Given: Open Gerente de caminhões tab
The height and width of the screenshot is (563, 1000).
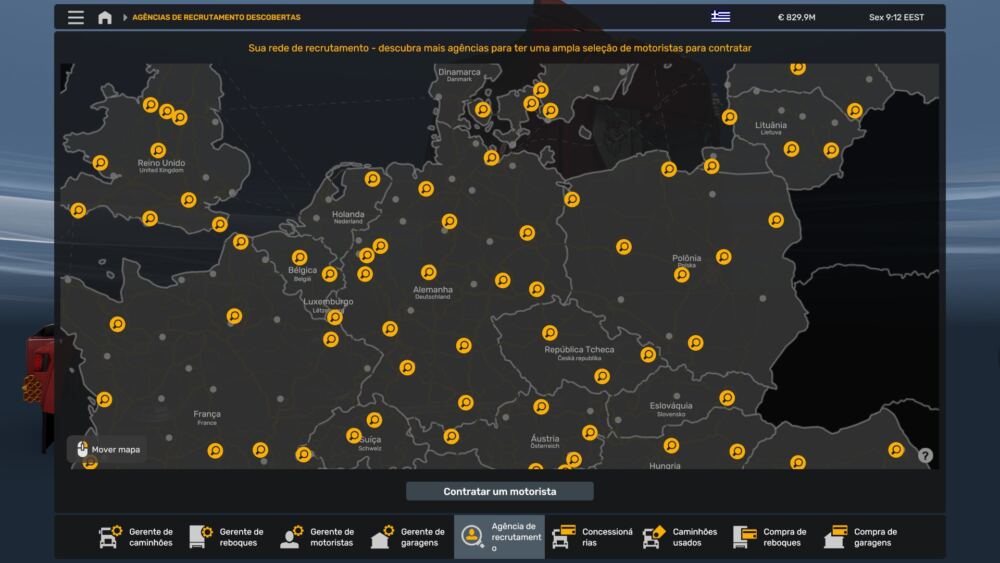Looking at the screenshot, I should pyautogui.click(x=137, y=537).
